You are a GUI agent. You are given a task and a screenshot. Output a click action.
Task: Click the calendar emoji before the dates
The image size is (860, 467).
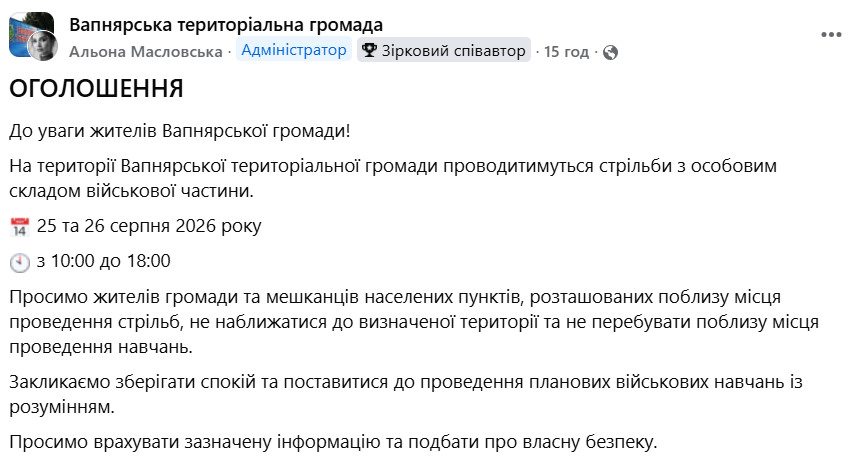tap(20, 227)
